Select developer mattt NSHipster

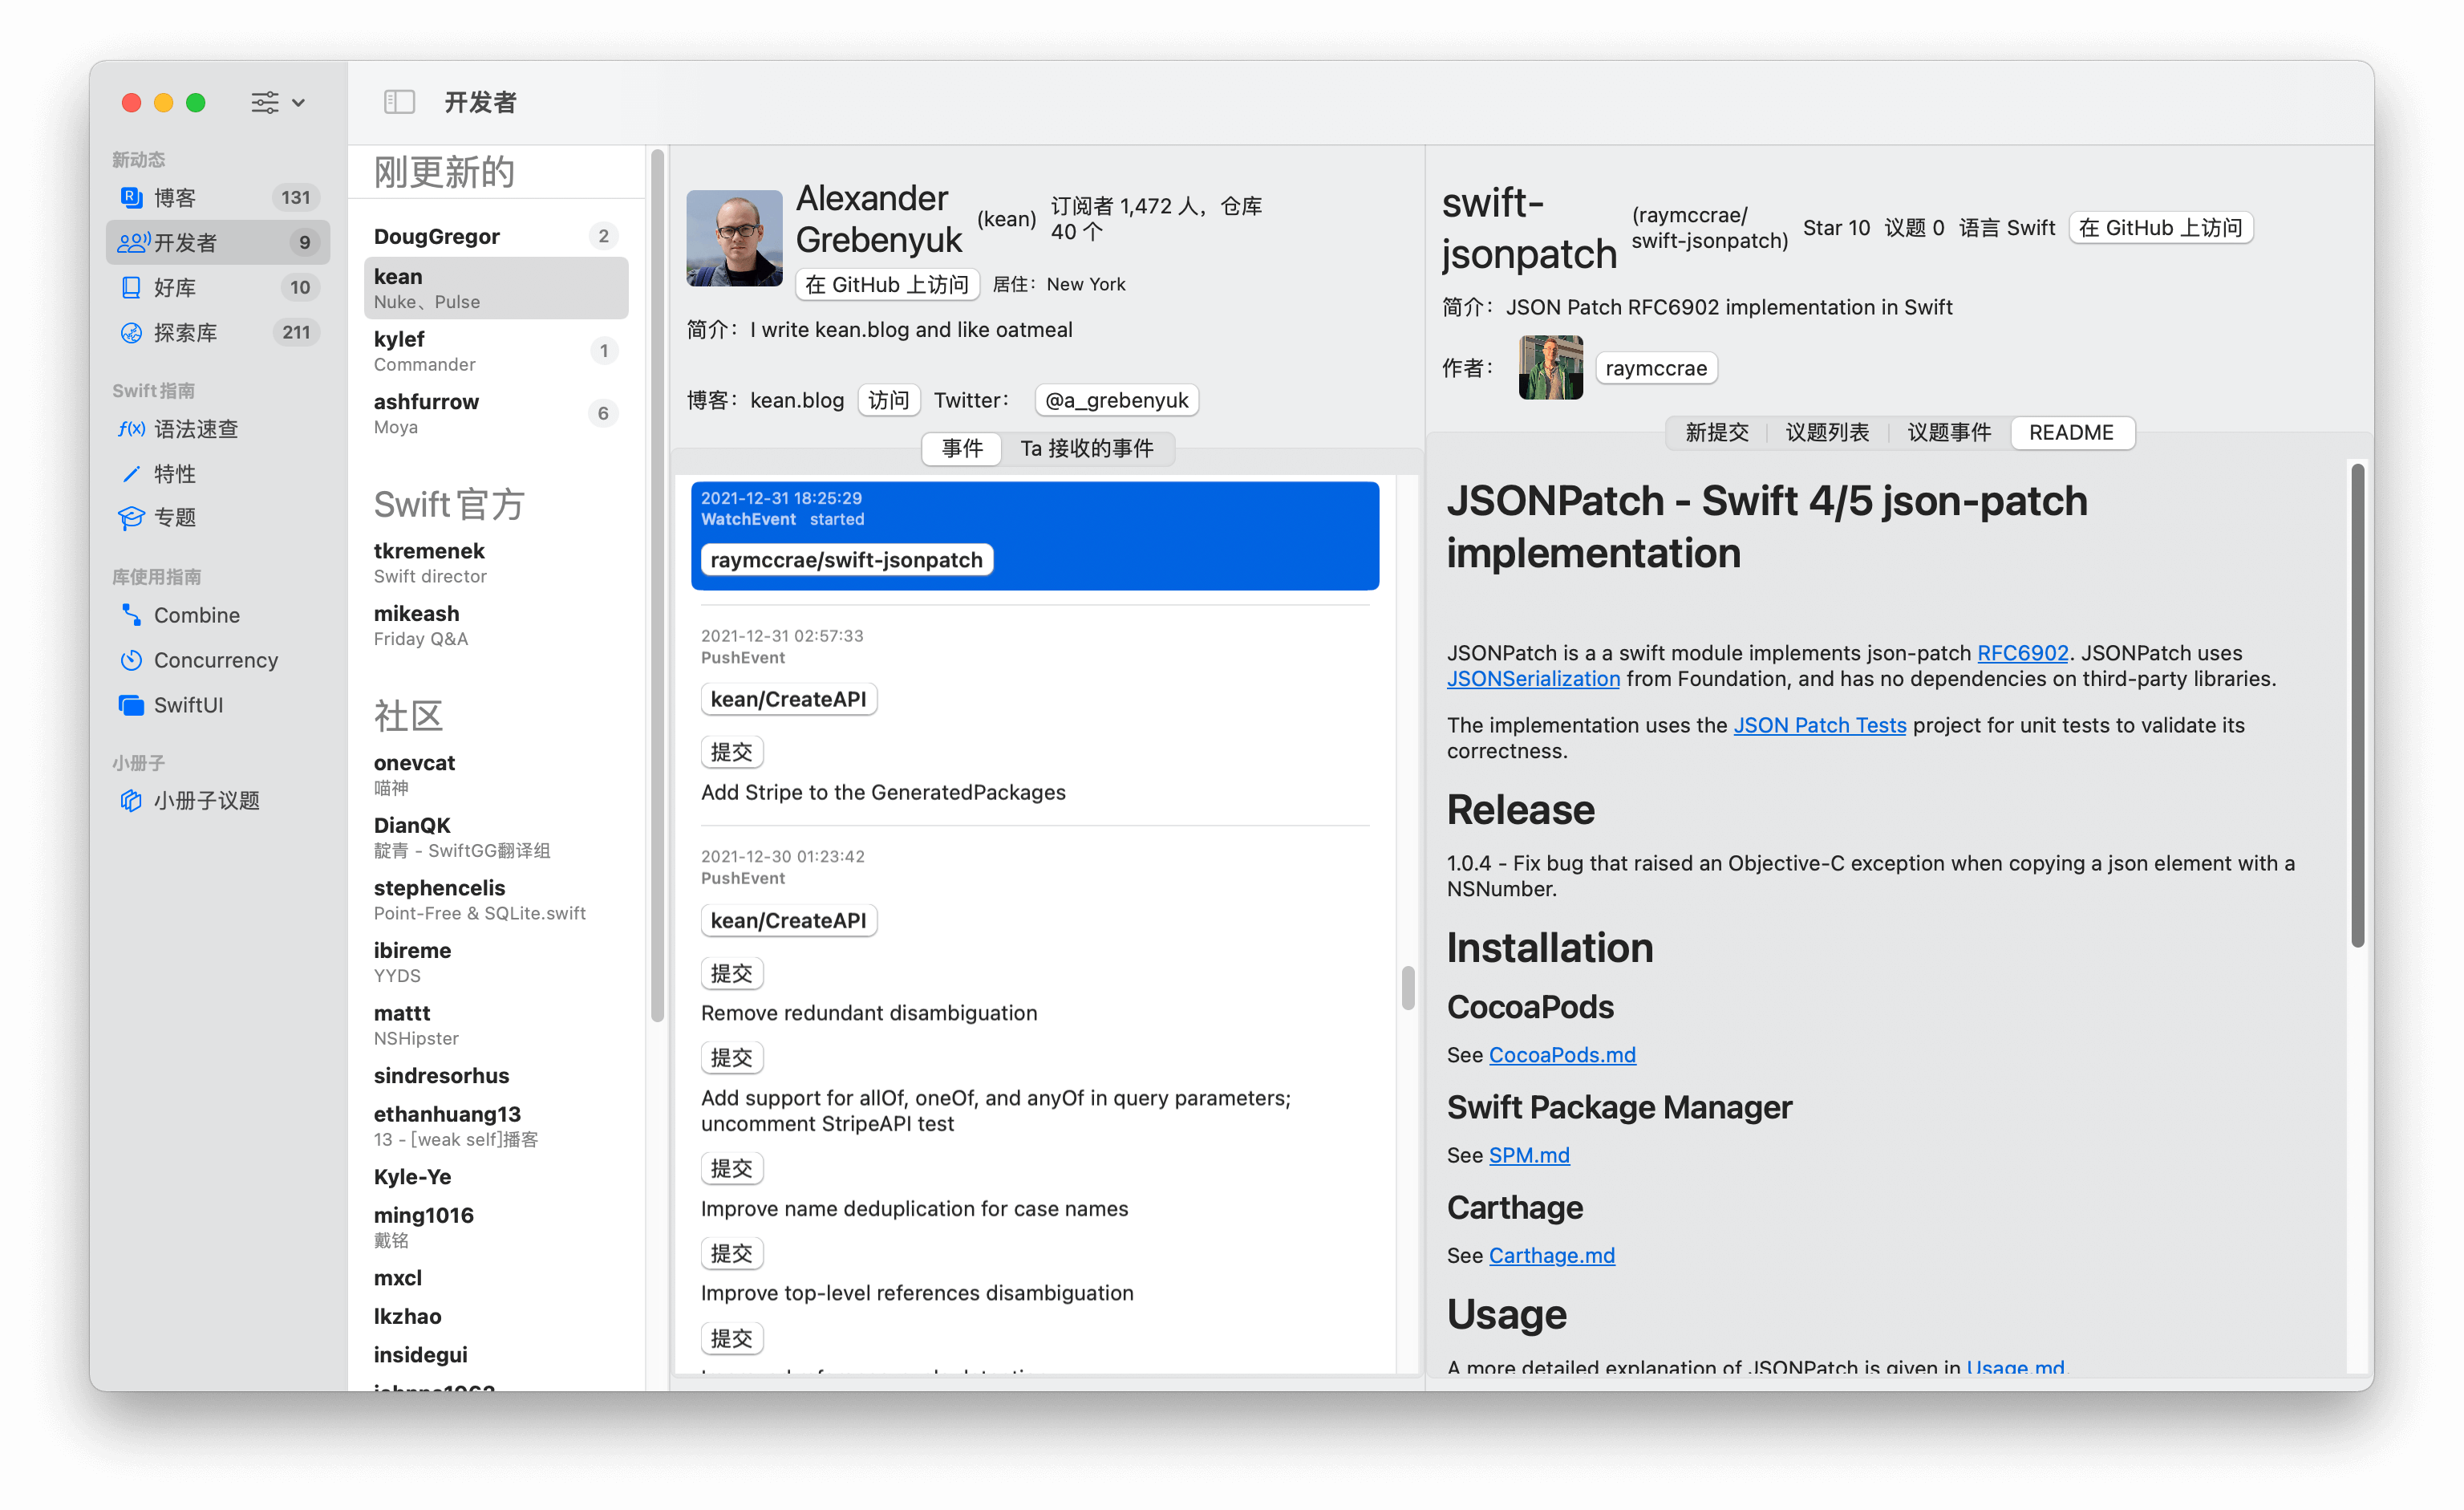click(x=496, y=1025)
